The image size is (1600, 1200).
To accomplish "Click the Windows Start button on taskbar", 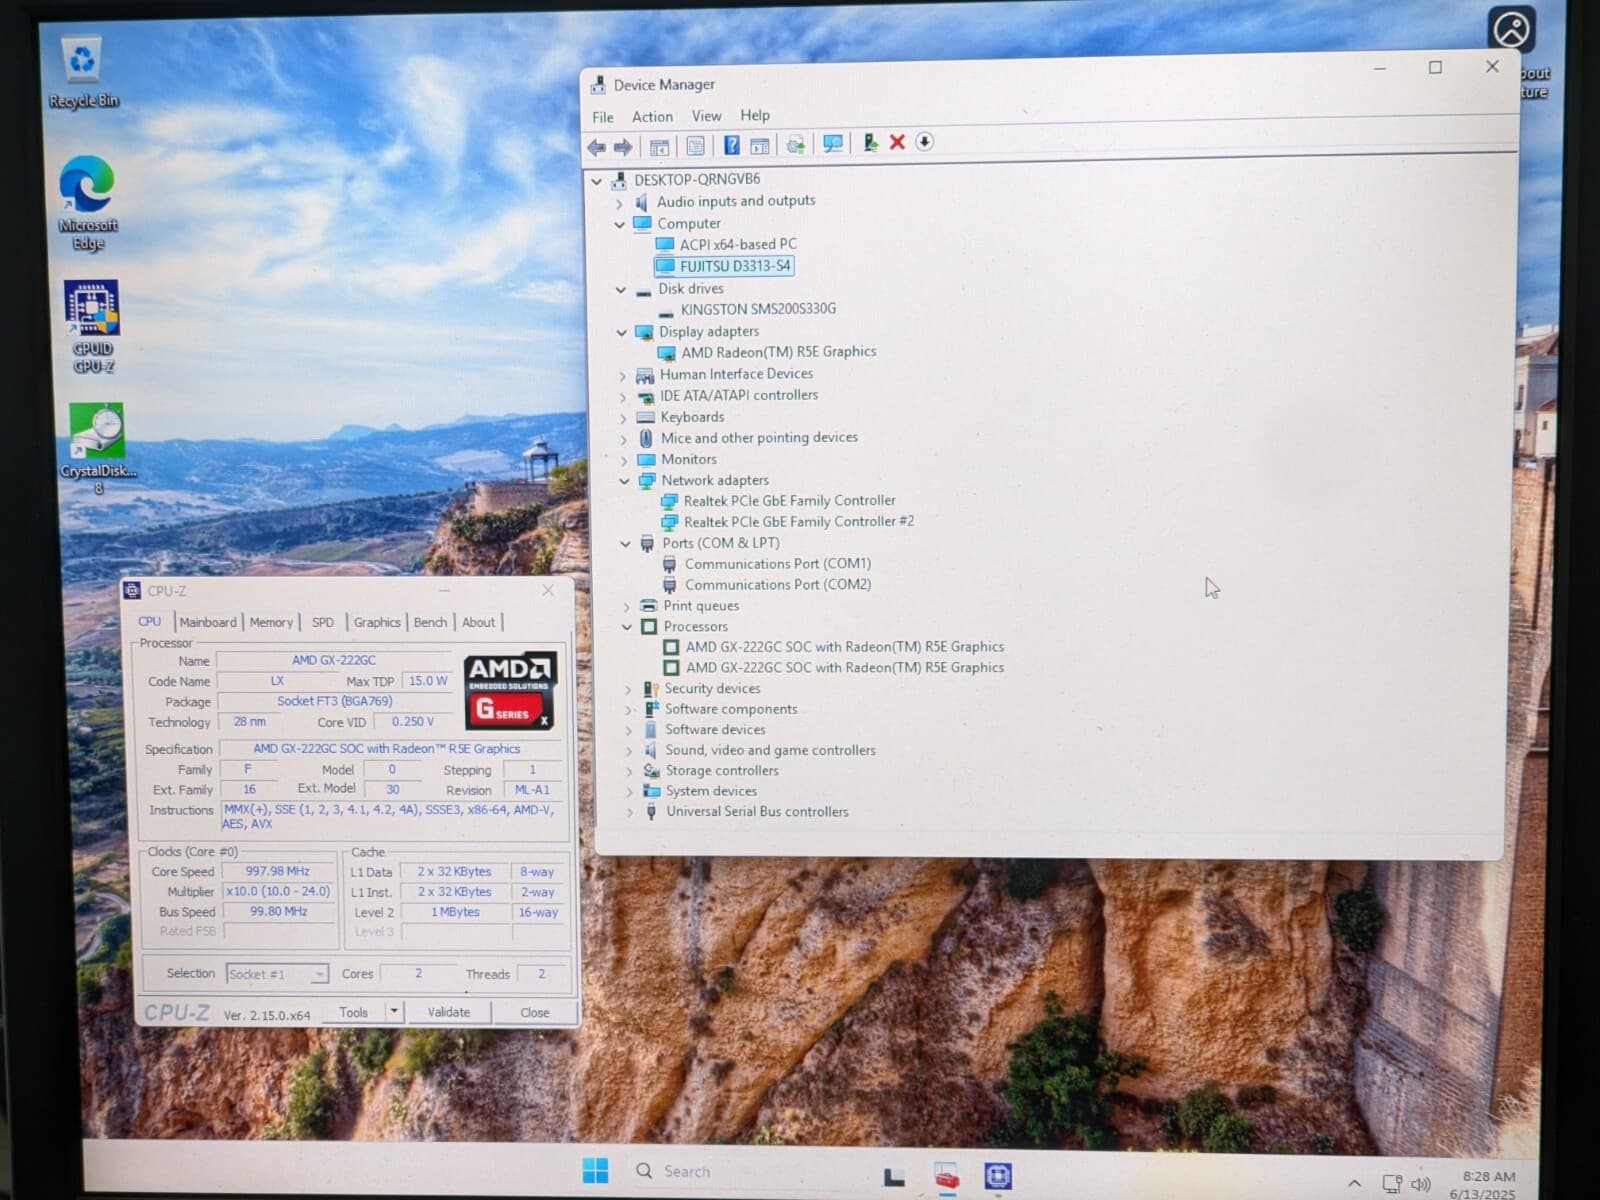I will 595,1170.
